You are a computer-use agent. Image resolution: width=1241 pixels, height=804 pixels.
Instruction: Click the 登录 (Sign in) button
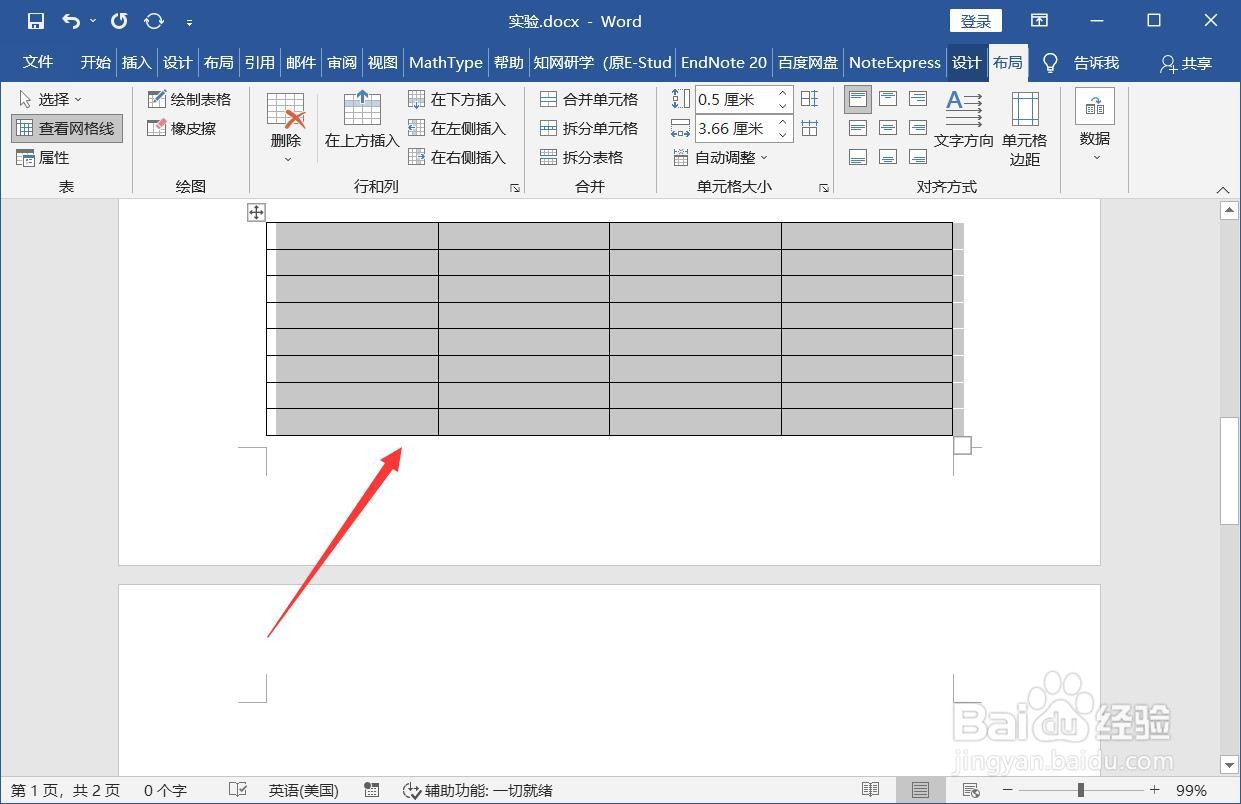point(974,20)
